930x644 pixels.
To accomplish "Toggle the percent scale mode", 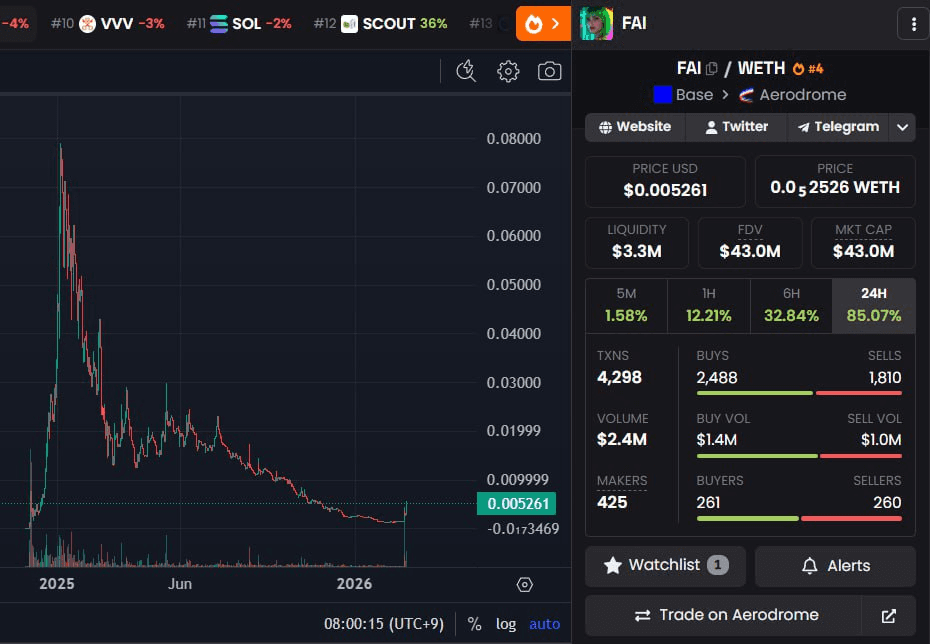I will point(474,624).
